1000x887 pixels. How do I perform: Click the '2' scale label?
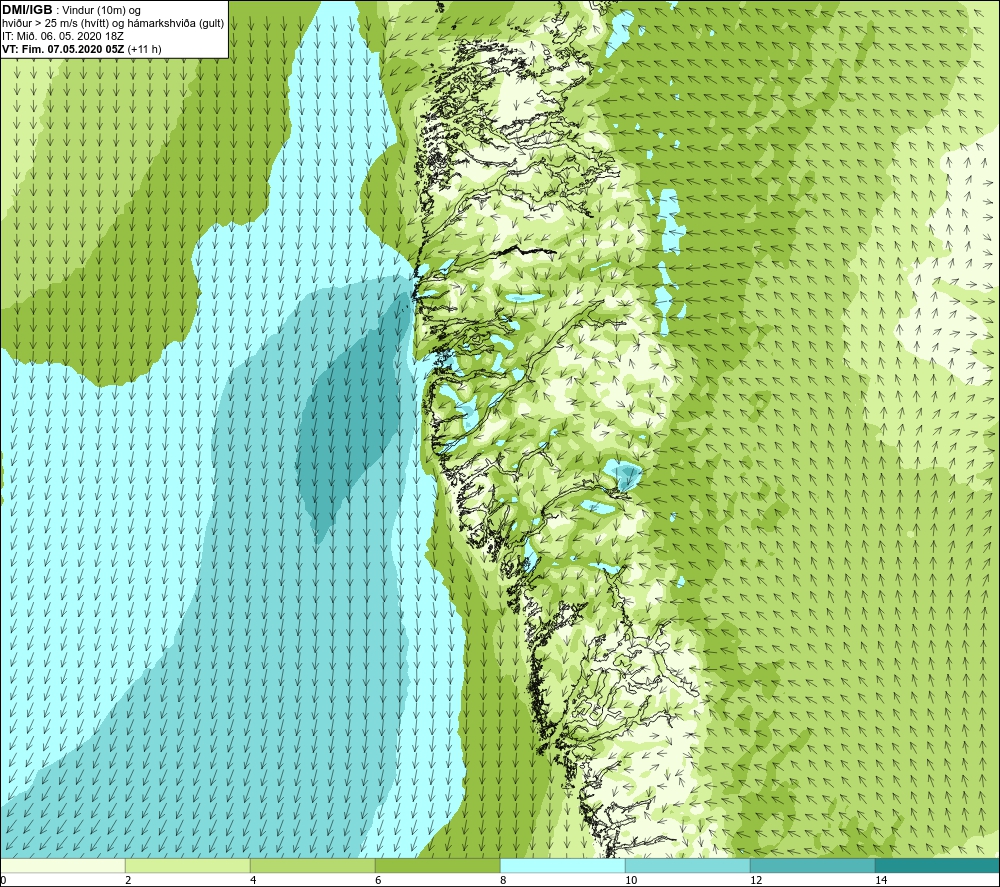click(x=128, y=881)
